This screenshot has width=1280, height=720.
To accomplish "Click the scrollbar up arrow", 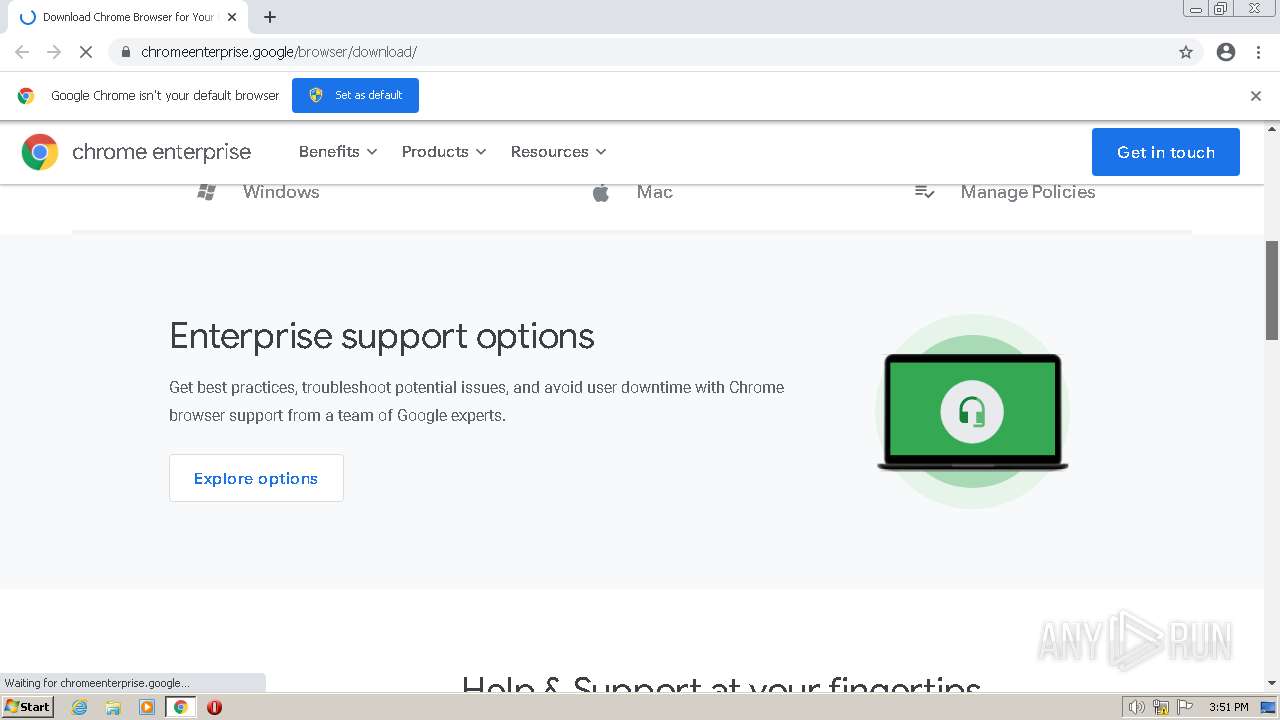I will click(1272, 129).
